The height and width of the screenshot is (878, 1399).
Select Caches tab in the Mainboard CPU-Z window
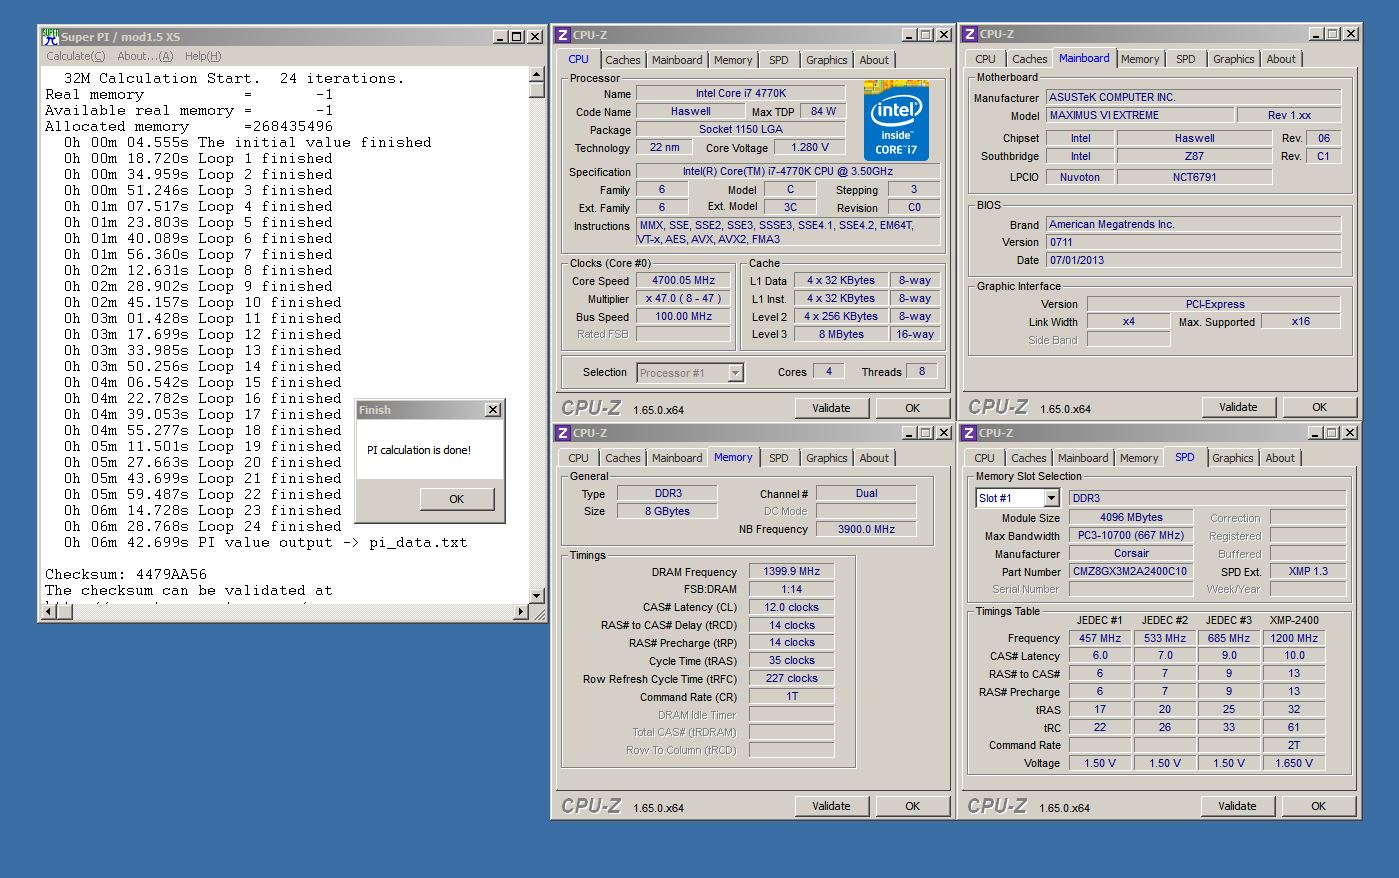point(1029,59)
